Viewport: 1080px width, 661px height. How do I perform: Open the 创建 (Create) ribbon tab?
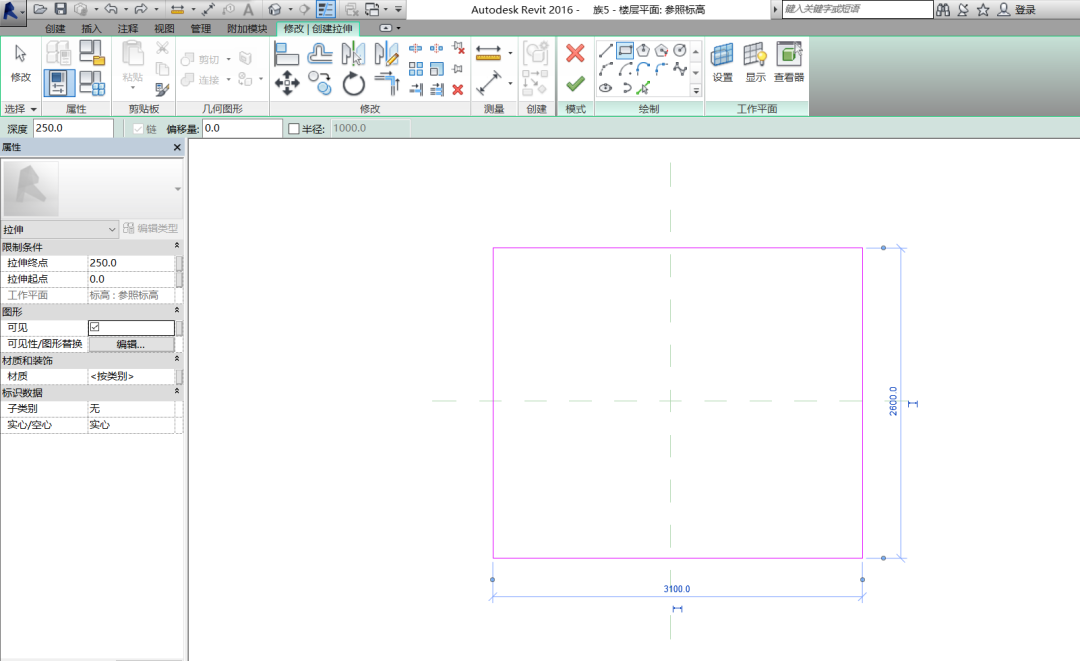[x=55, y=29]
